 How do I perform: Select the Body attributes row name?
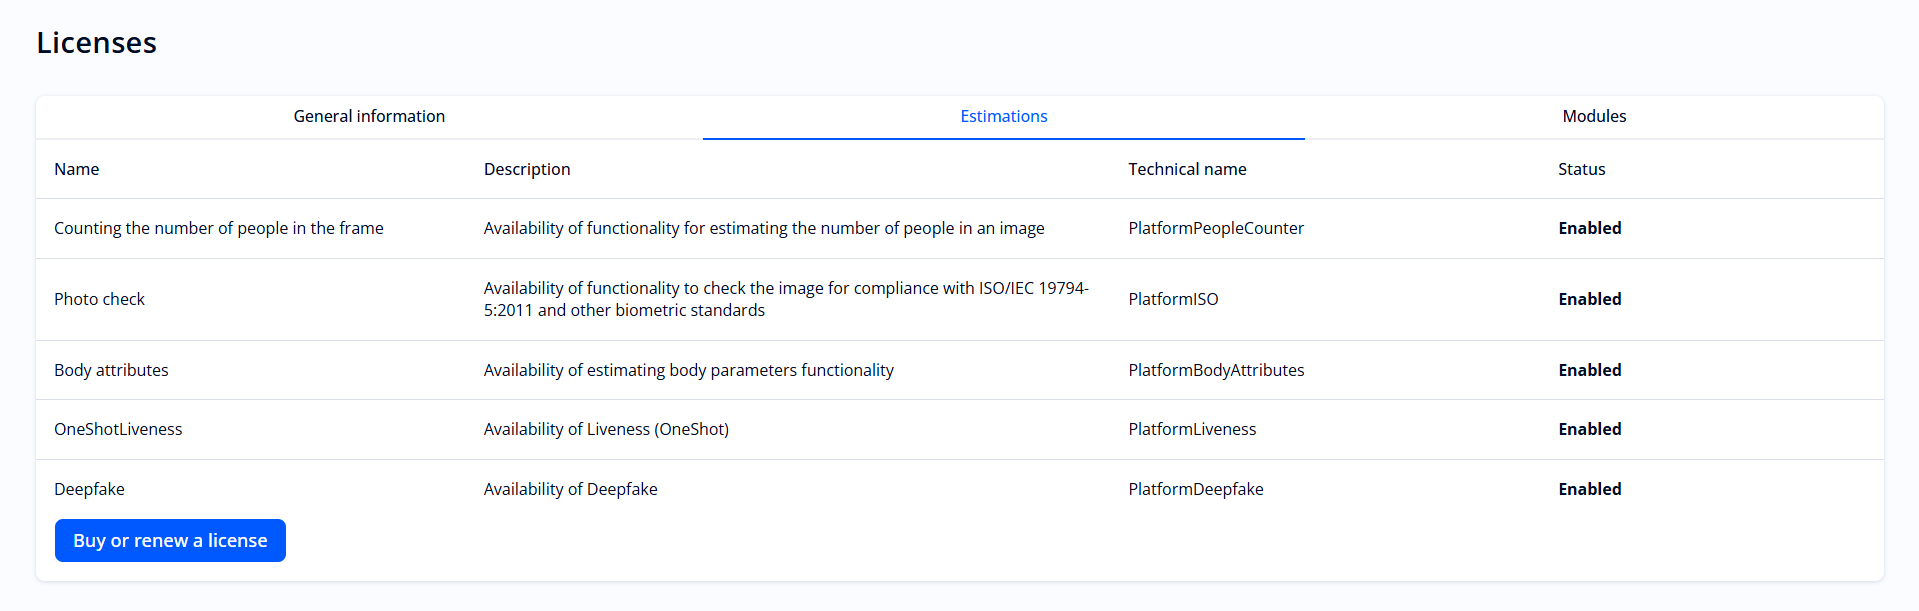(x=111, y=370)
